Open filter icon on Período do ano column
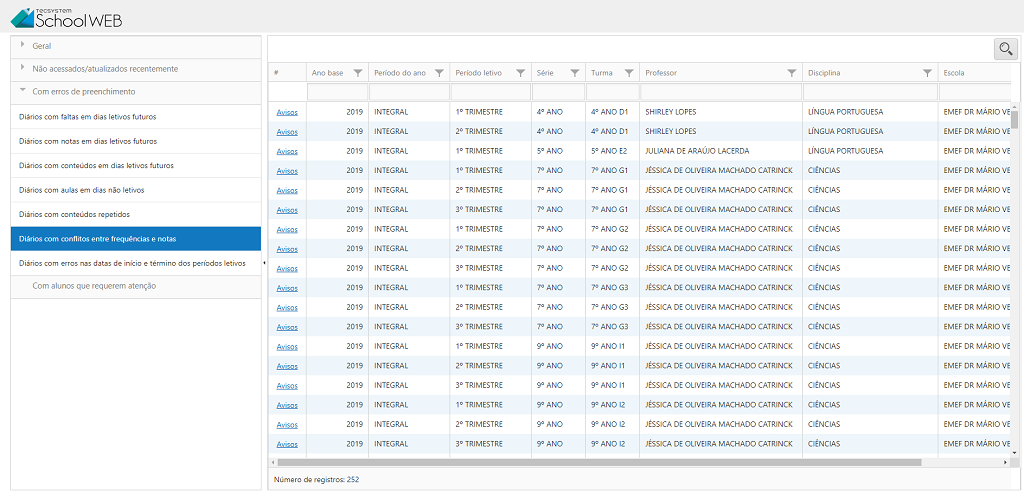The width and height of the screenshot is (1024, 493). coord(440,73)
